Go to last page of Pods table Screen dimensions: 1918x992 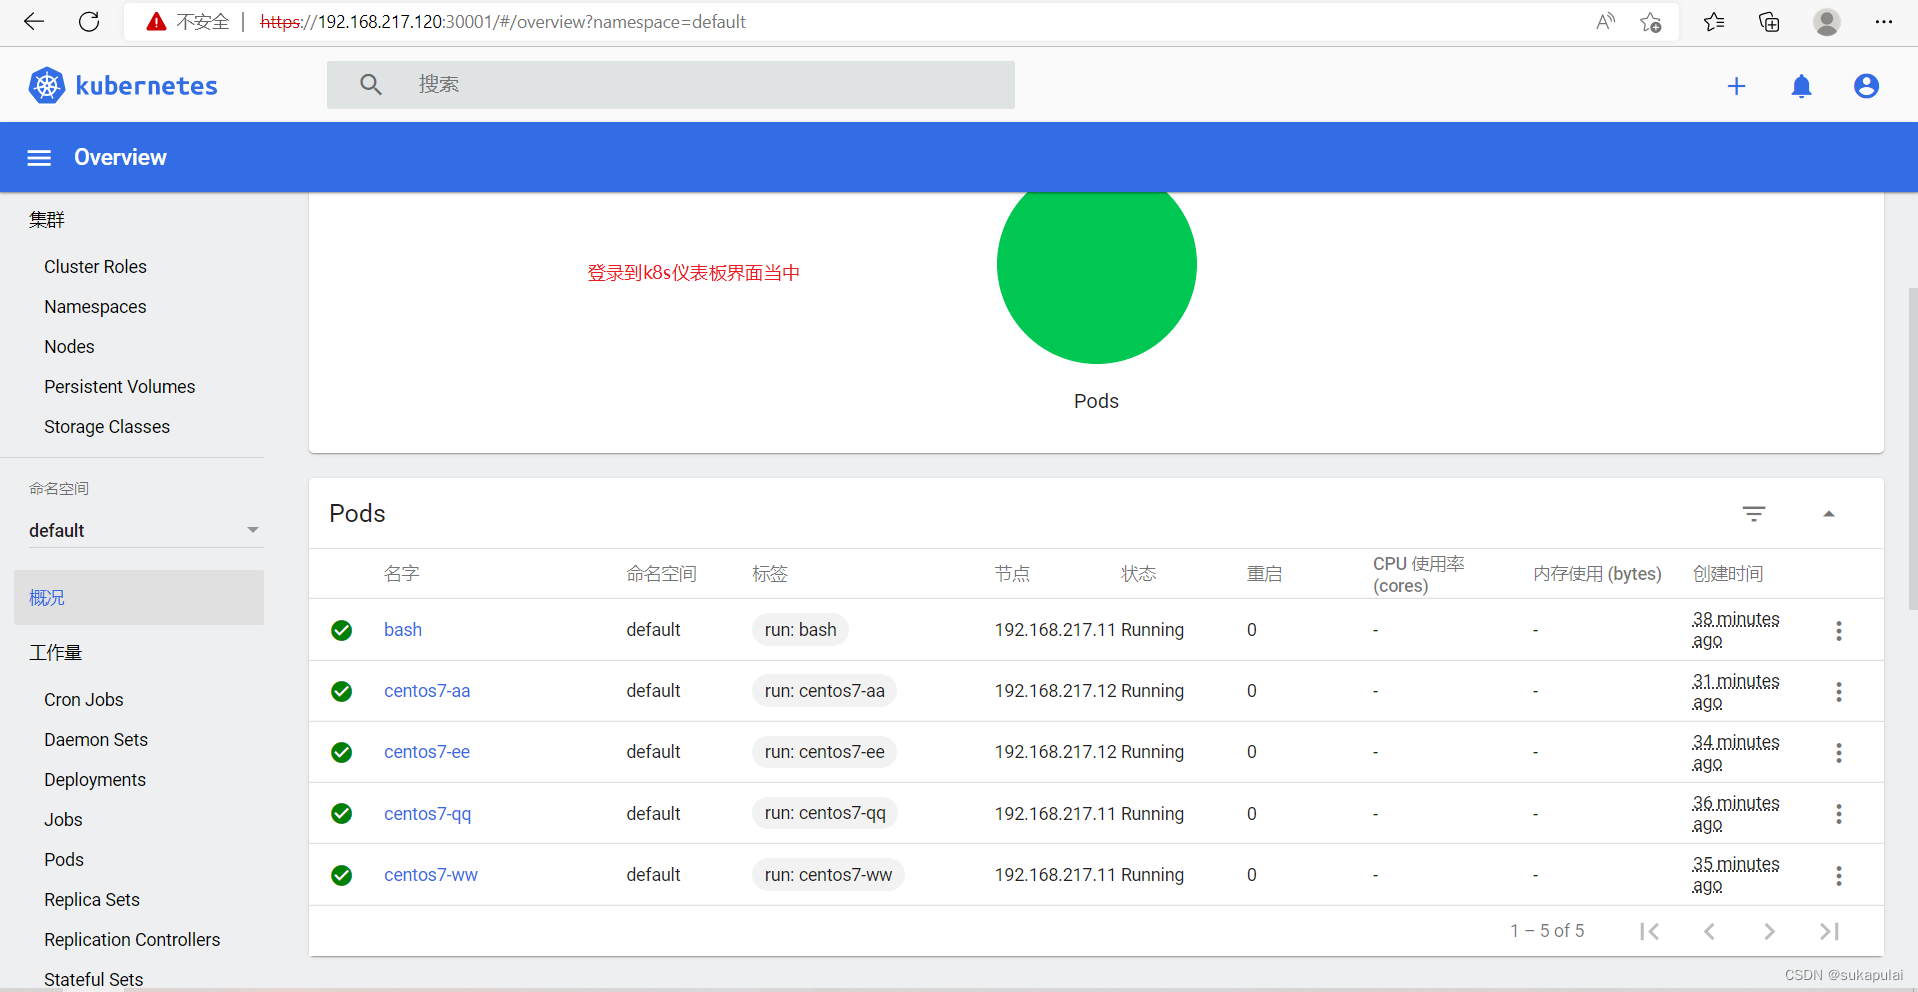coord(1829,931)
